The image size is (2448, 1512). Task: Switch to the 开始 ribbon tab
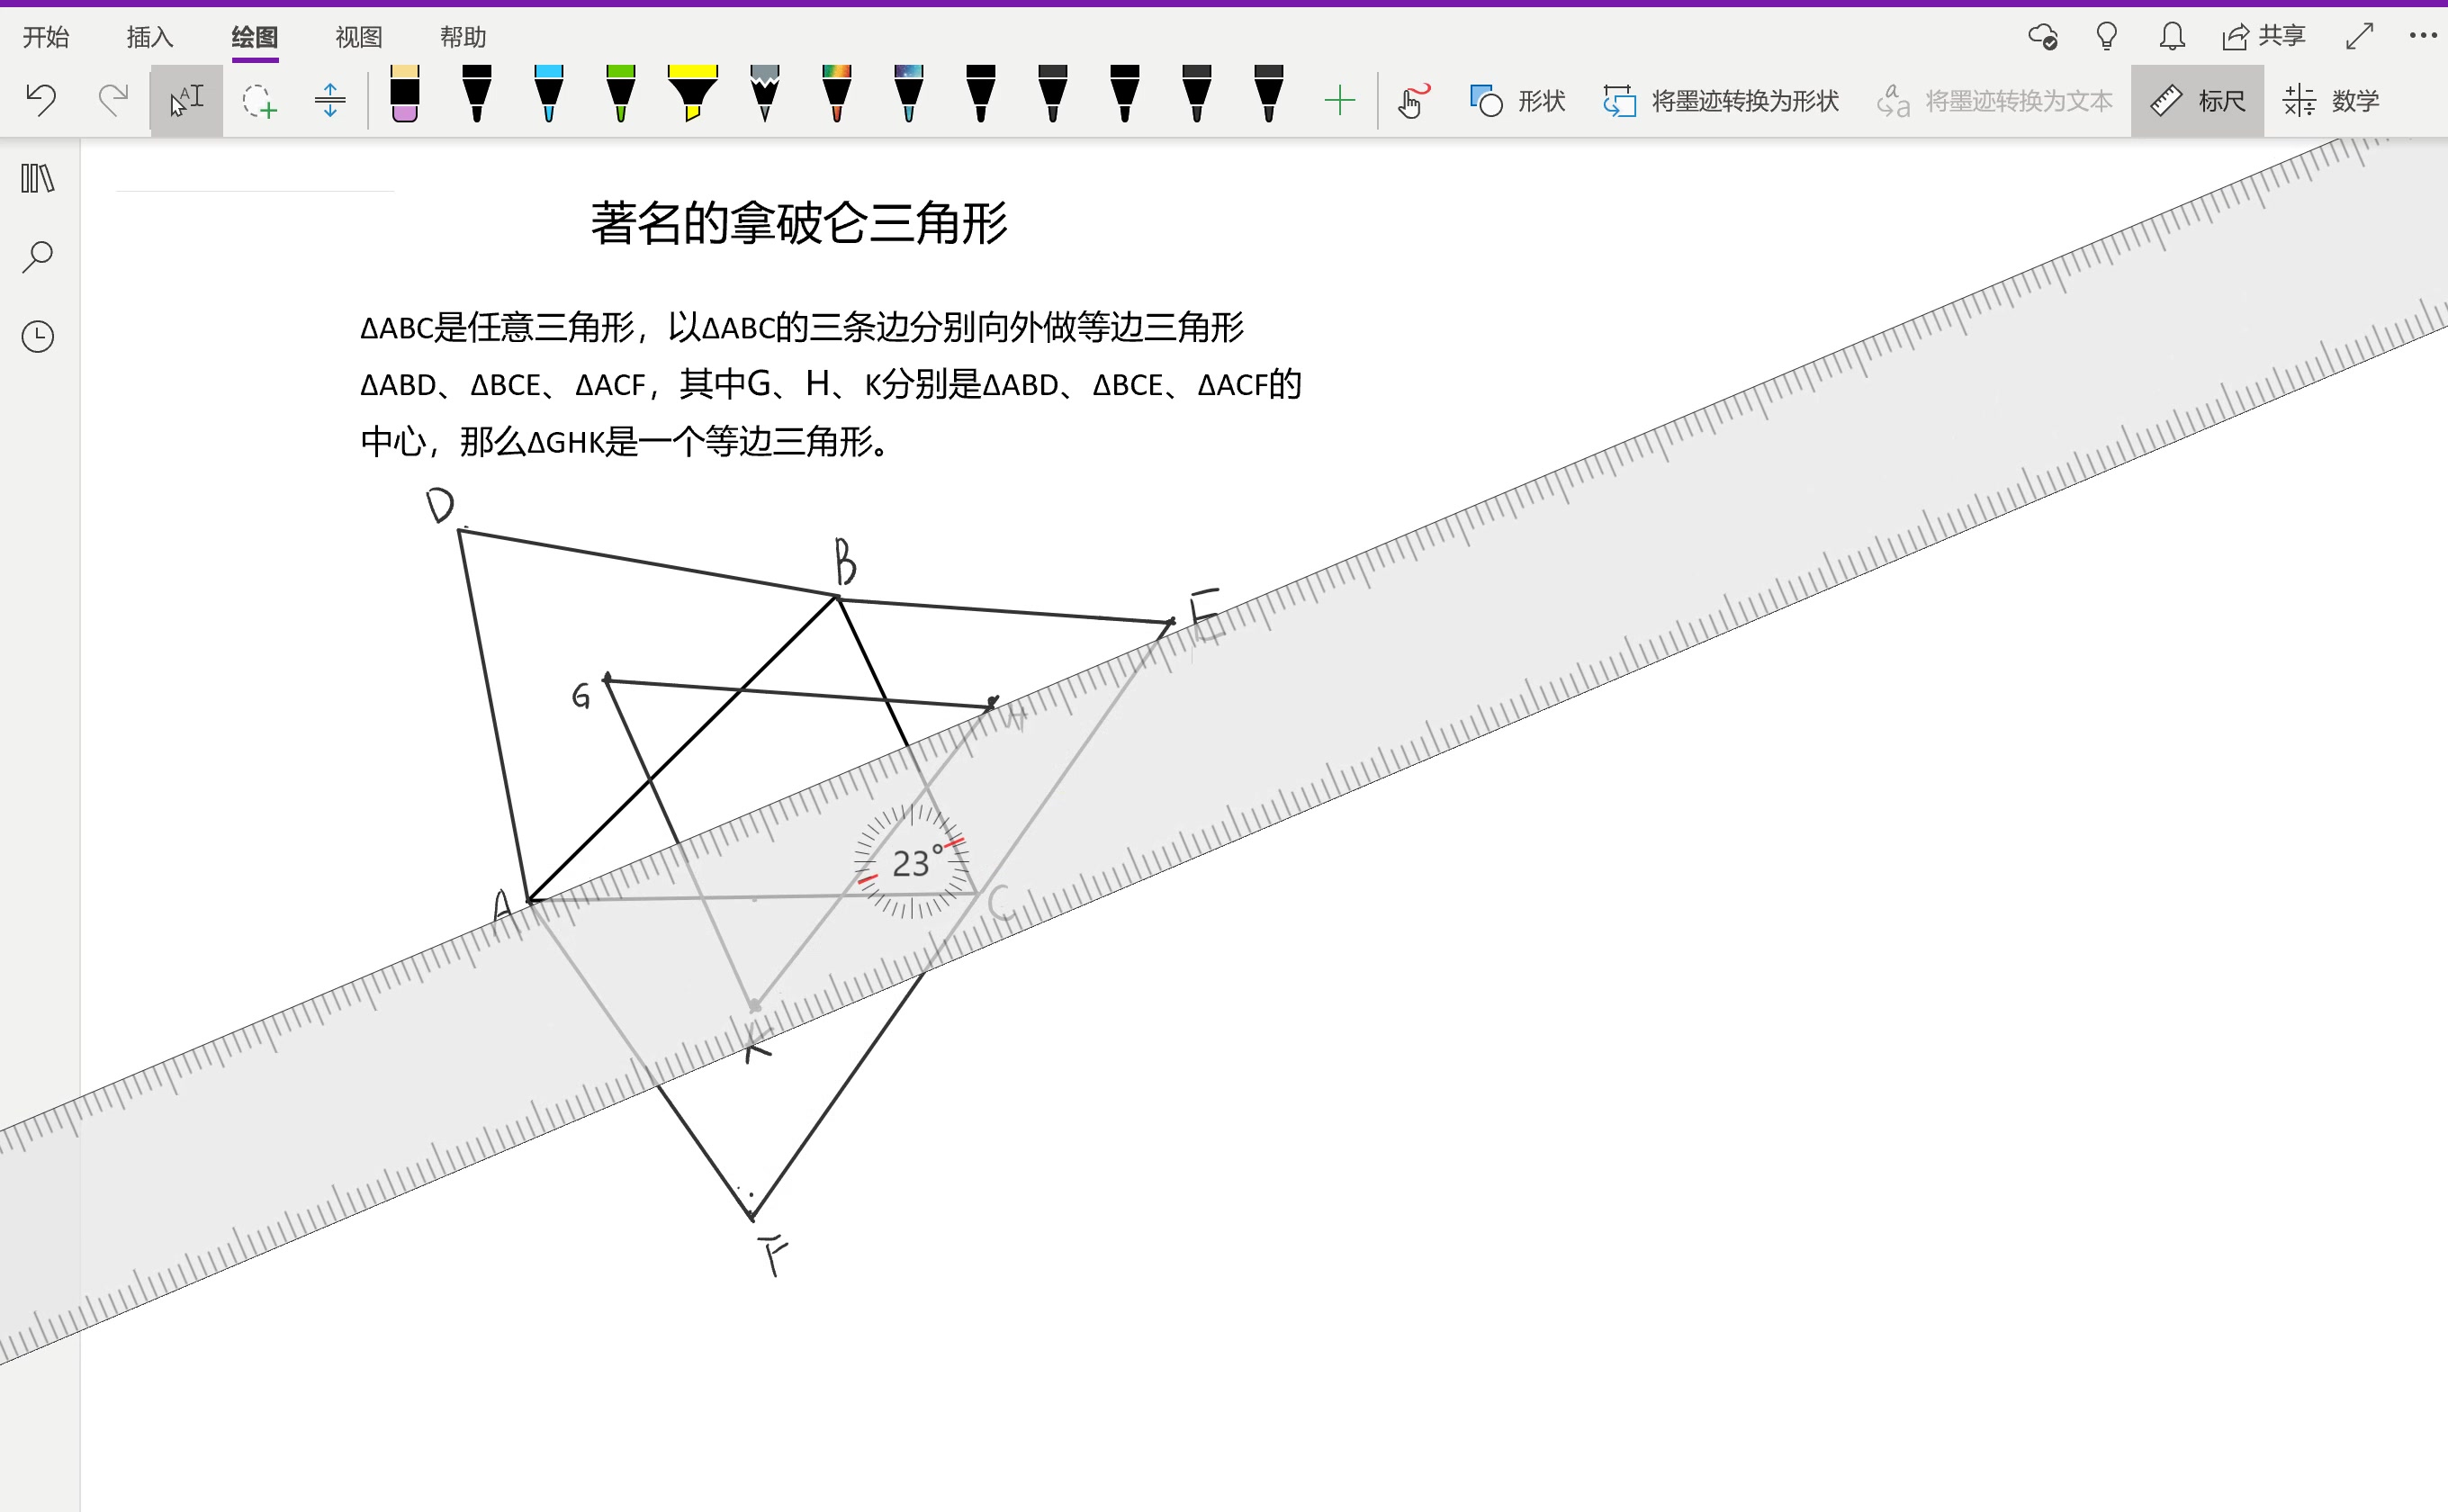[x=48, y=37]
